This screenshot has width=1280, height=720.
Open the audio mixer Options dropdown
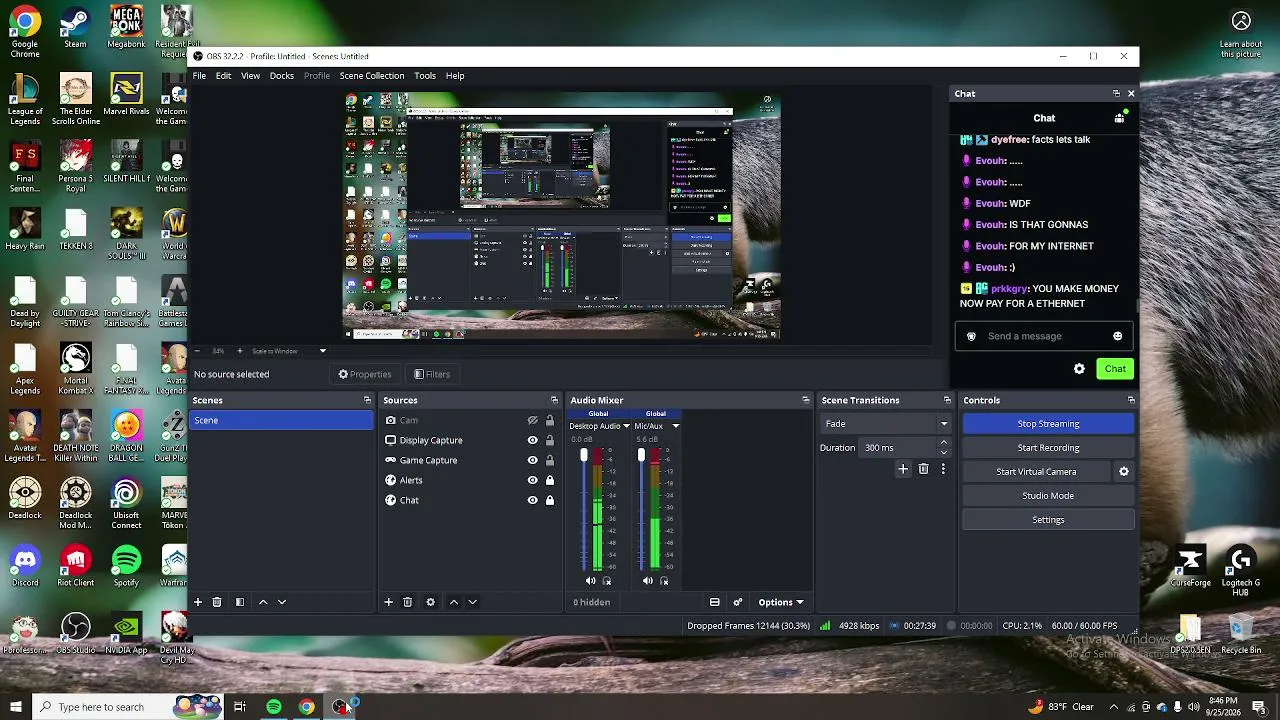[x=781, y=602]
